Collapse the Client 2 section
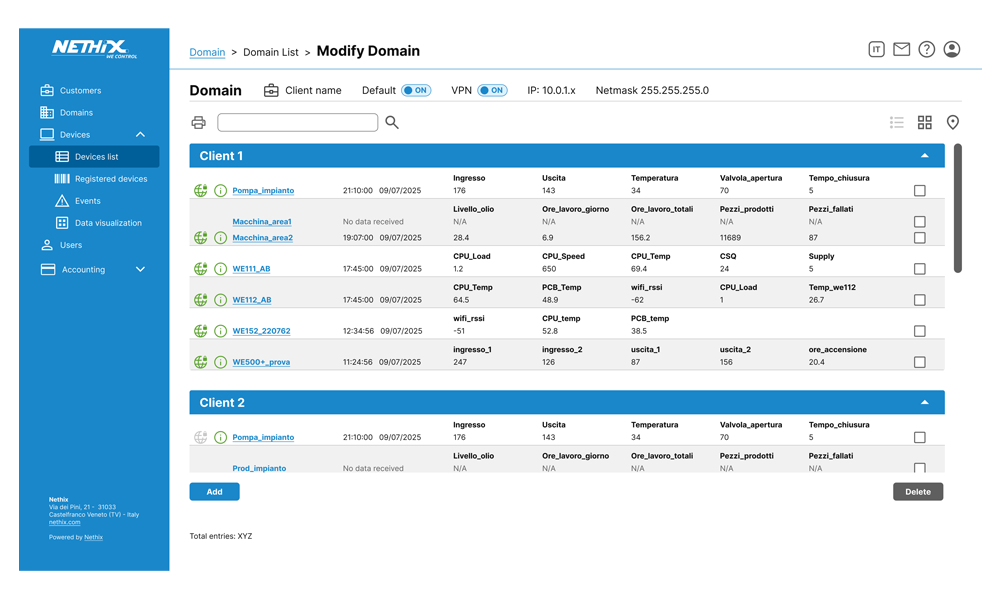The height and width of the screenshot is (600, 1000). coord(925,403)
